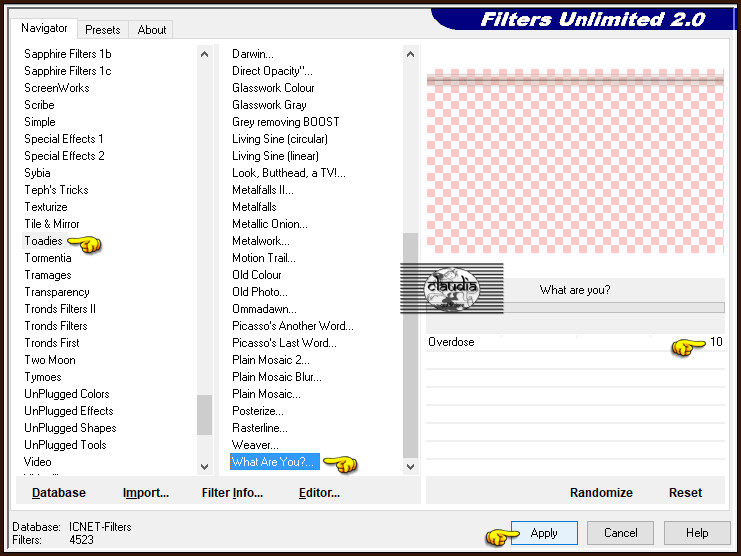This screenshot has width=741, height=556.
Task: Select Look, Butthead, a TV!... filter
Action: (288, 173)
